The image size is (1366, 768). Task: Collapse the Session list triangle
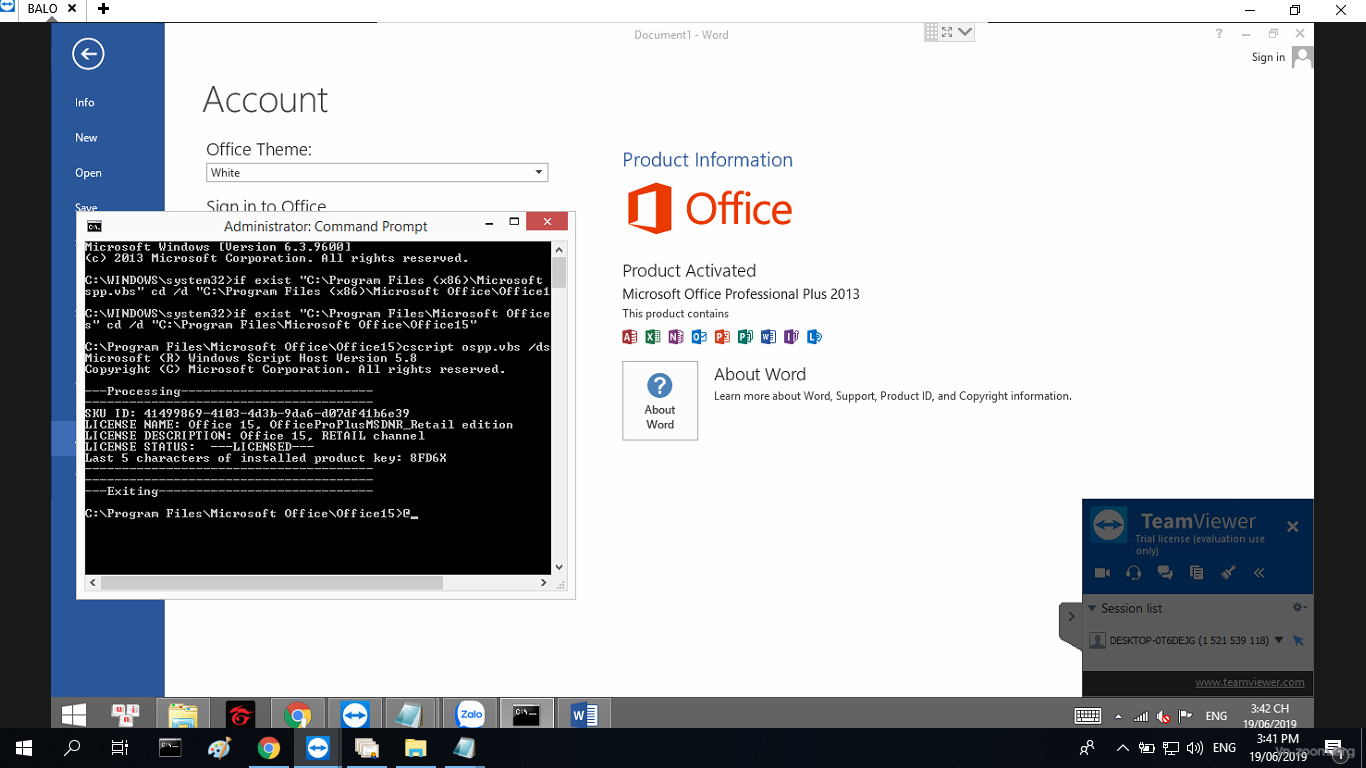tap(1092, 608)
